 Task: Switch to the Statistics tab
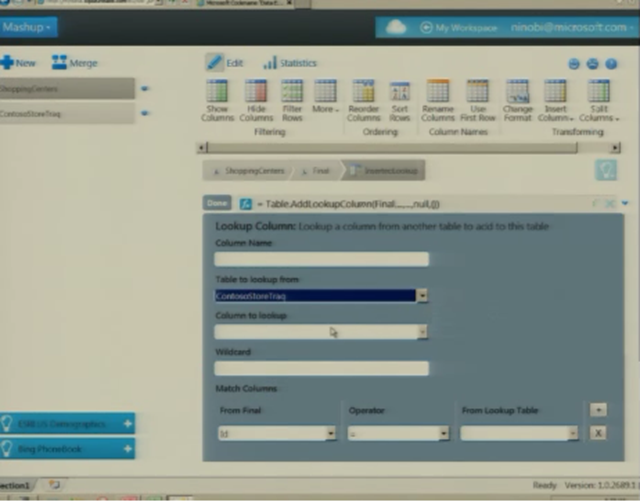tap(290, 63)
